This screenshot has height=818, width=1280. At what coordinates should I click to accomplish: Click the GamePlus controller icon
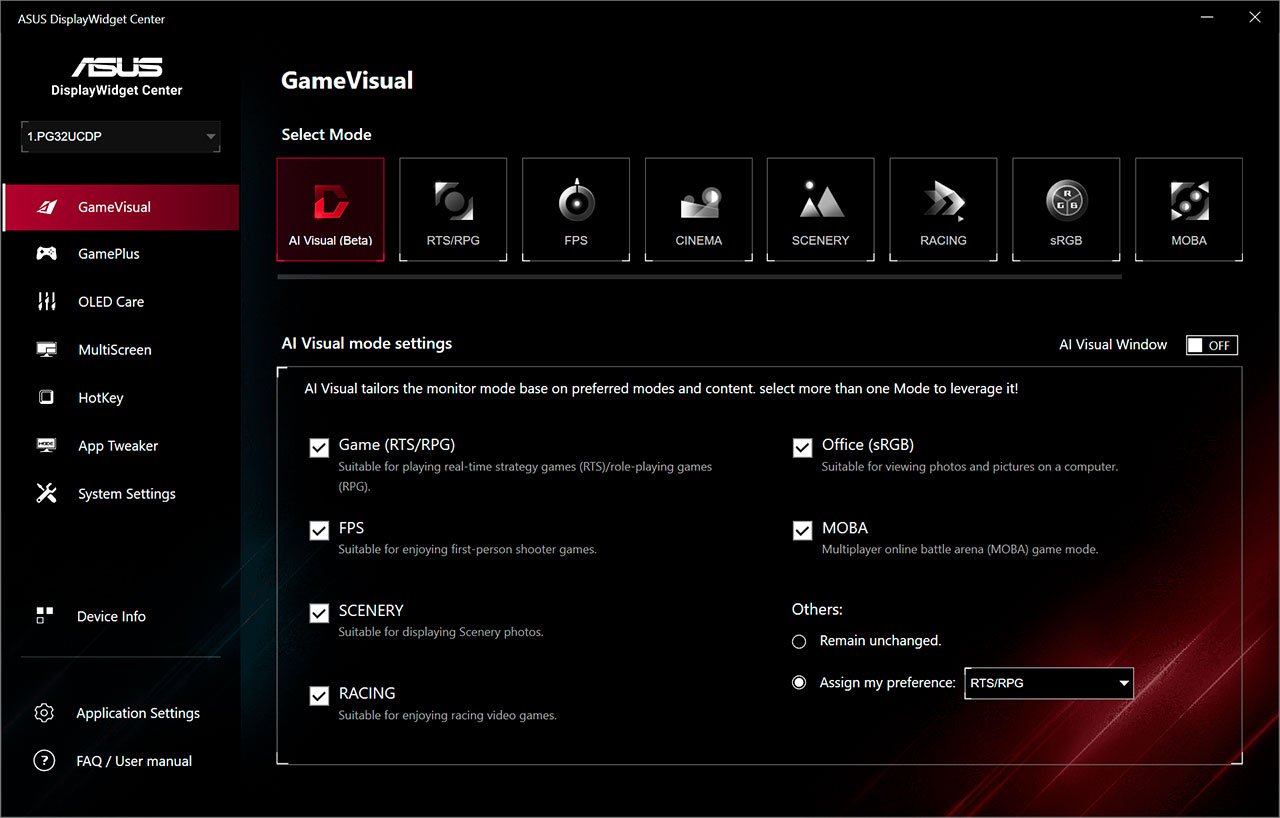(x=46, y=254)
